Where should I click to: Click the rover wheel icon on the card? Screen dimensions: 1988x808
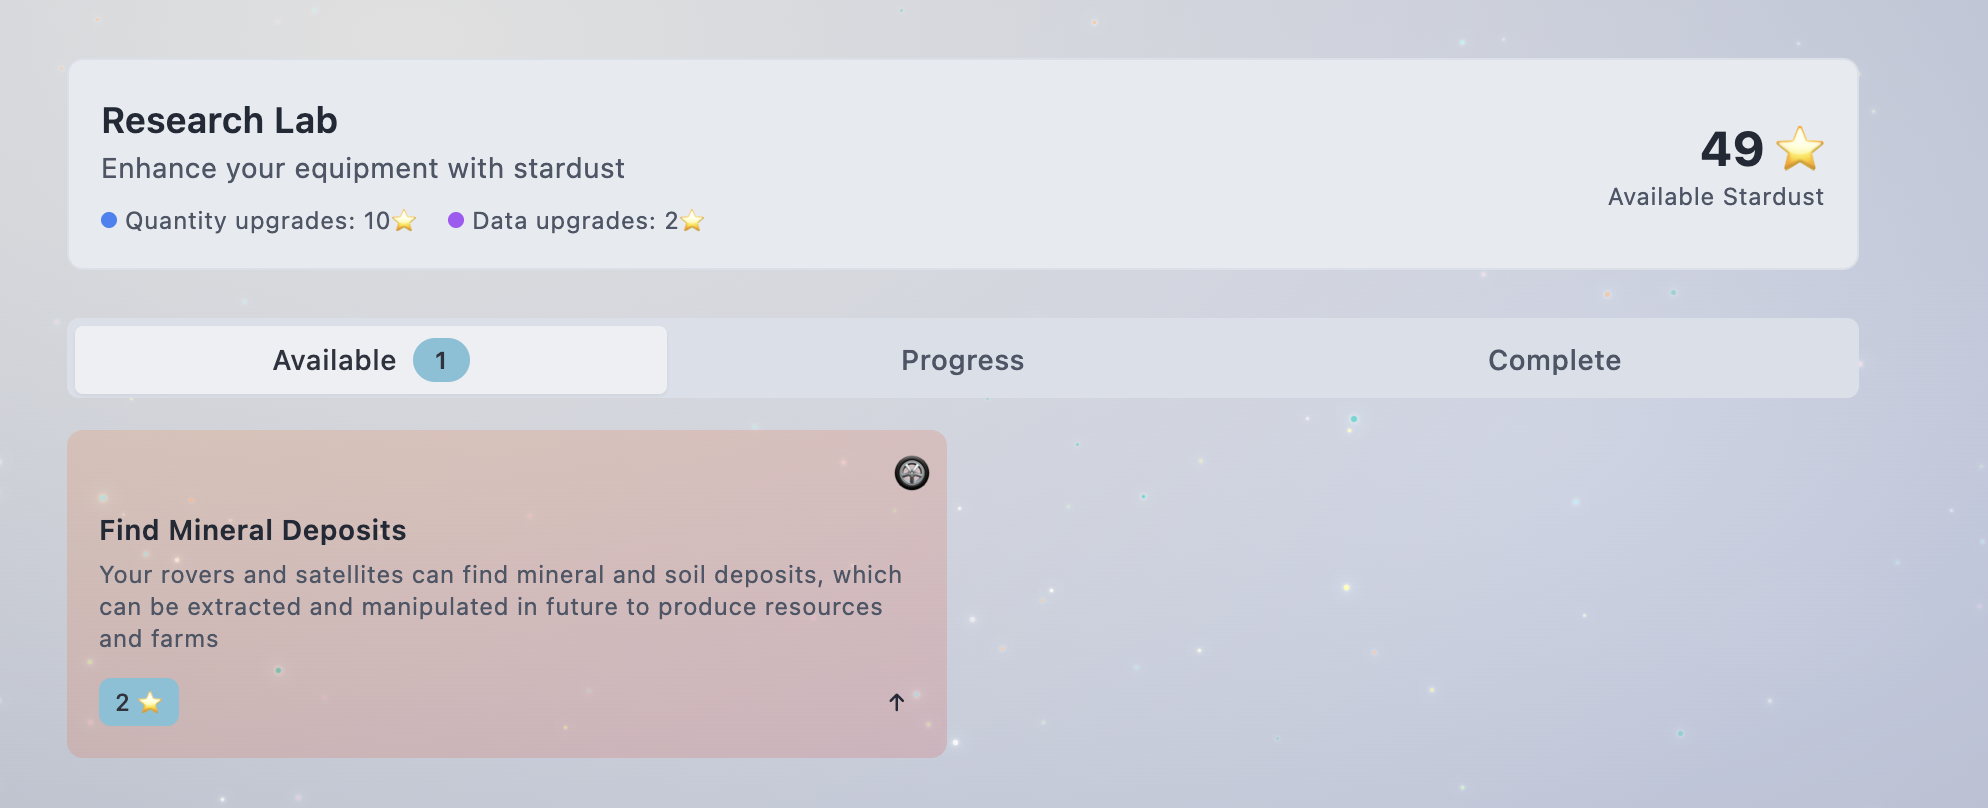[911, 473]
